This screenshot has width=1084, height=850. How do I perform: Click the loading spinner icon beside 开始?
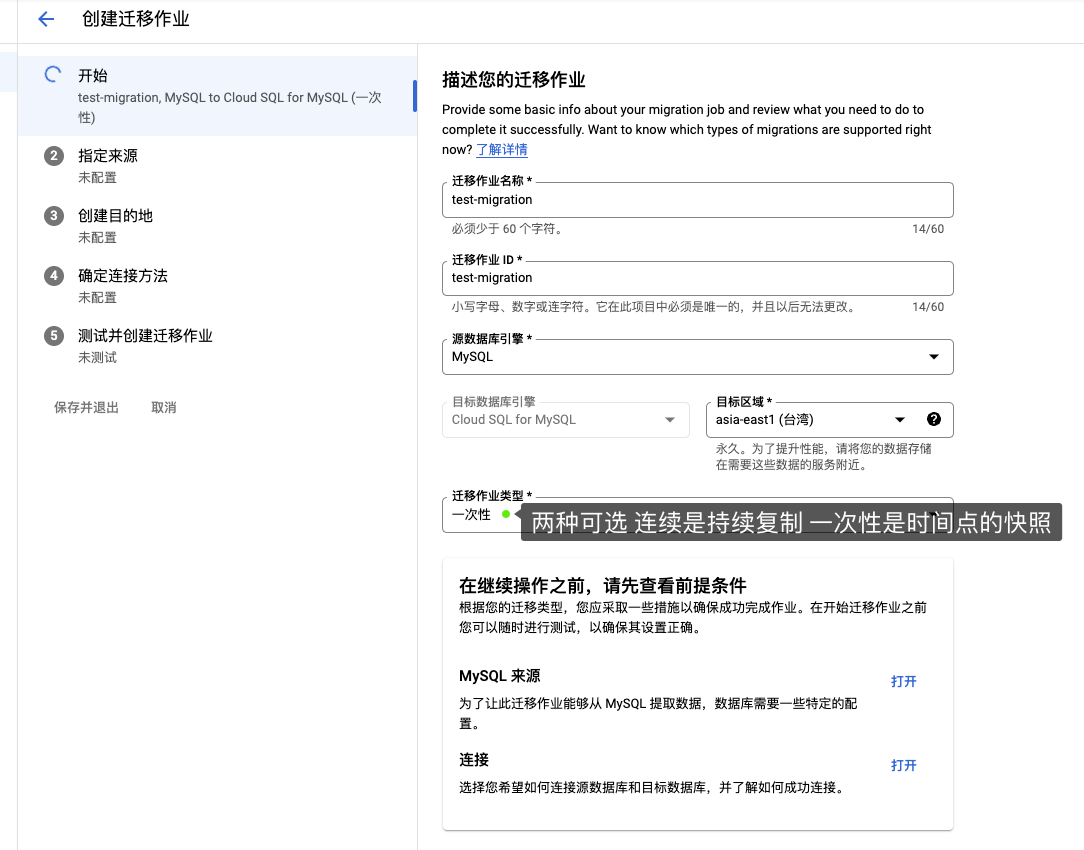point(54,75)
